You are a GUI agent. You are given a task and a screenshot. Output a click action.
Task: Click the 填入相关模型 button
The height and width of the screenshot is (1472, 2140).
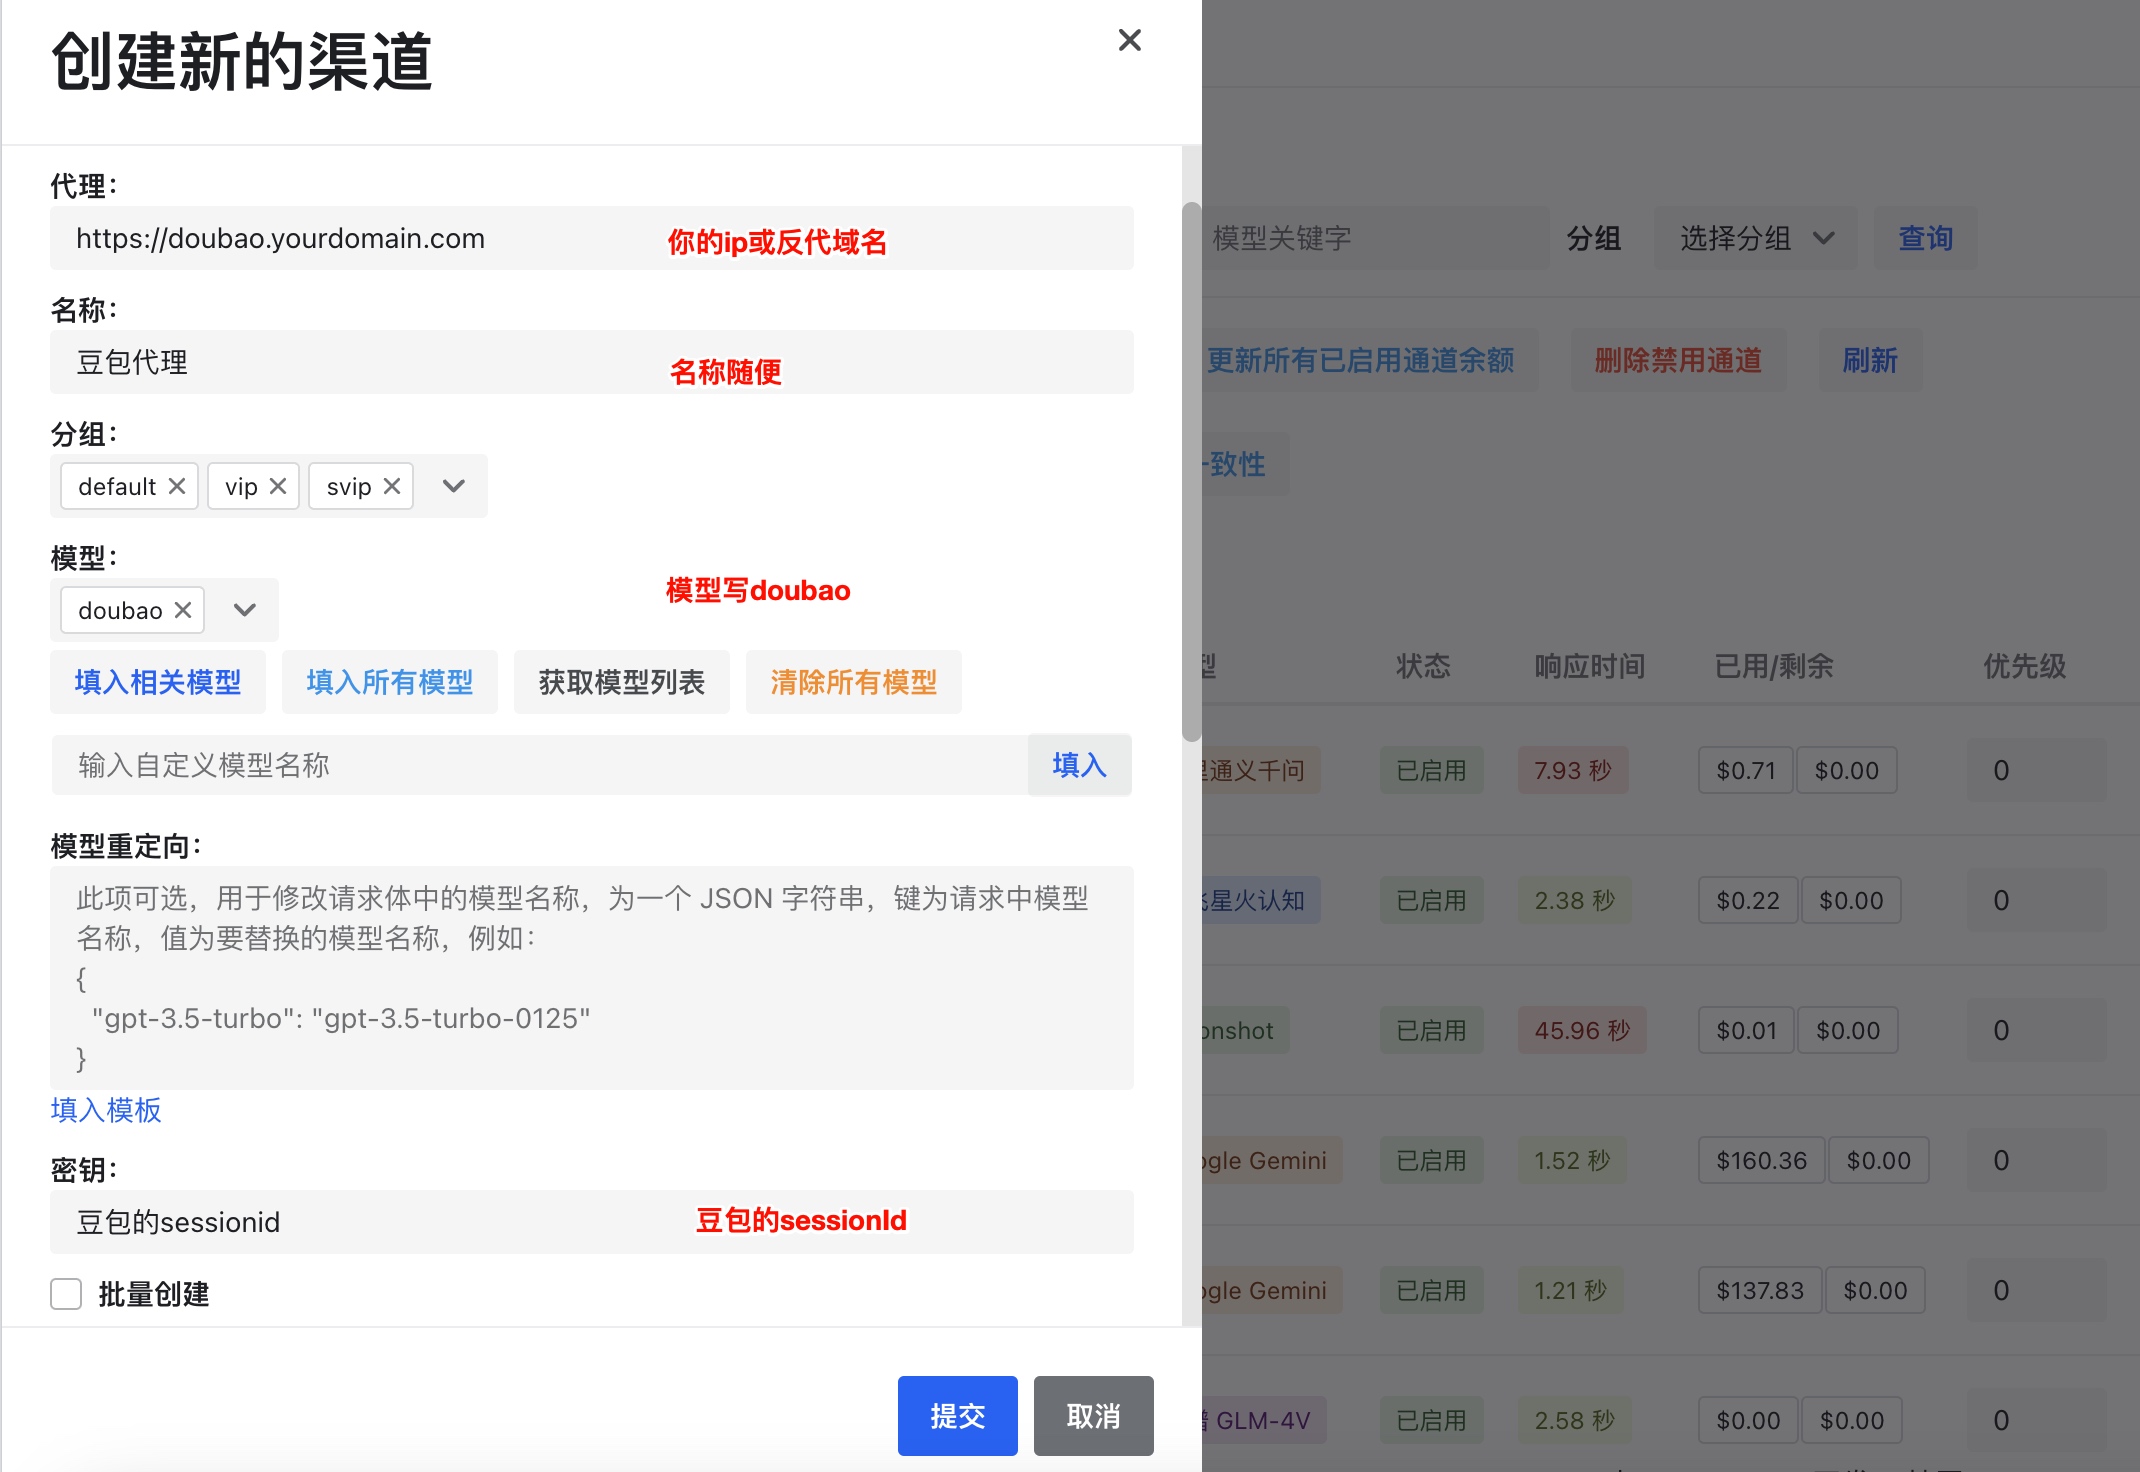(x=158, y=682)
